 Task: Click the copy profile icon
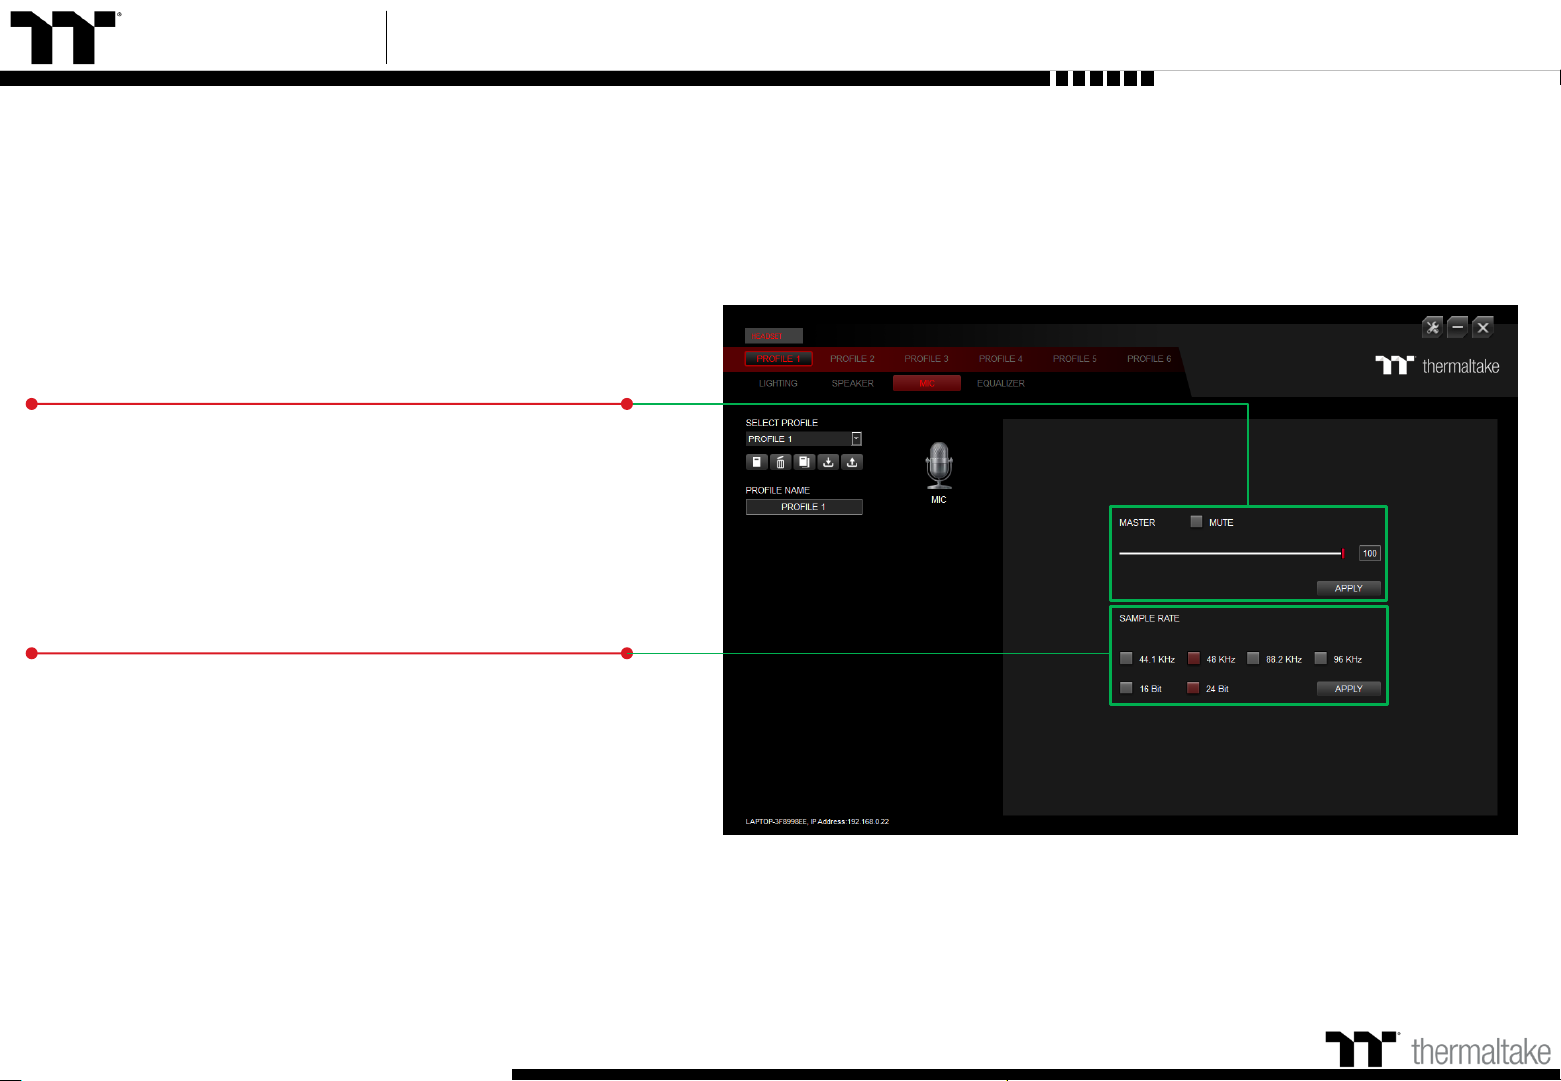click(804, 462)
